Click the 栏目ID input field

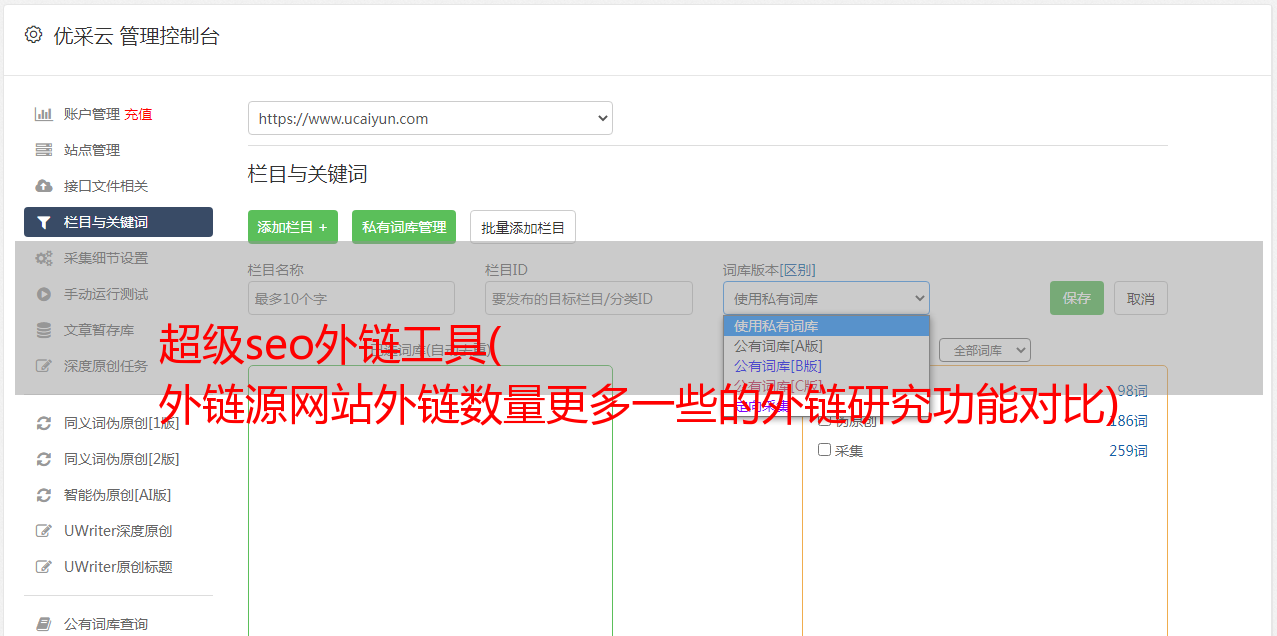coord(589,298)
